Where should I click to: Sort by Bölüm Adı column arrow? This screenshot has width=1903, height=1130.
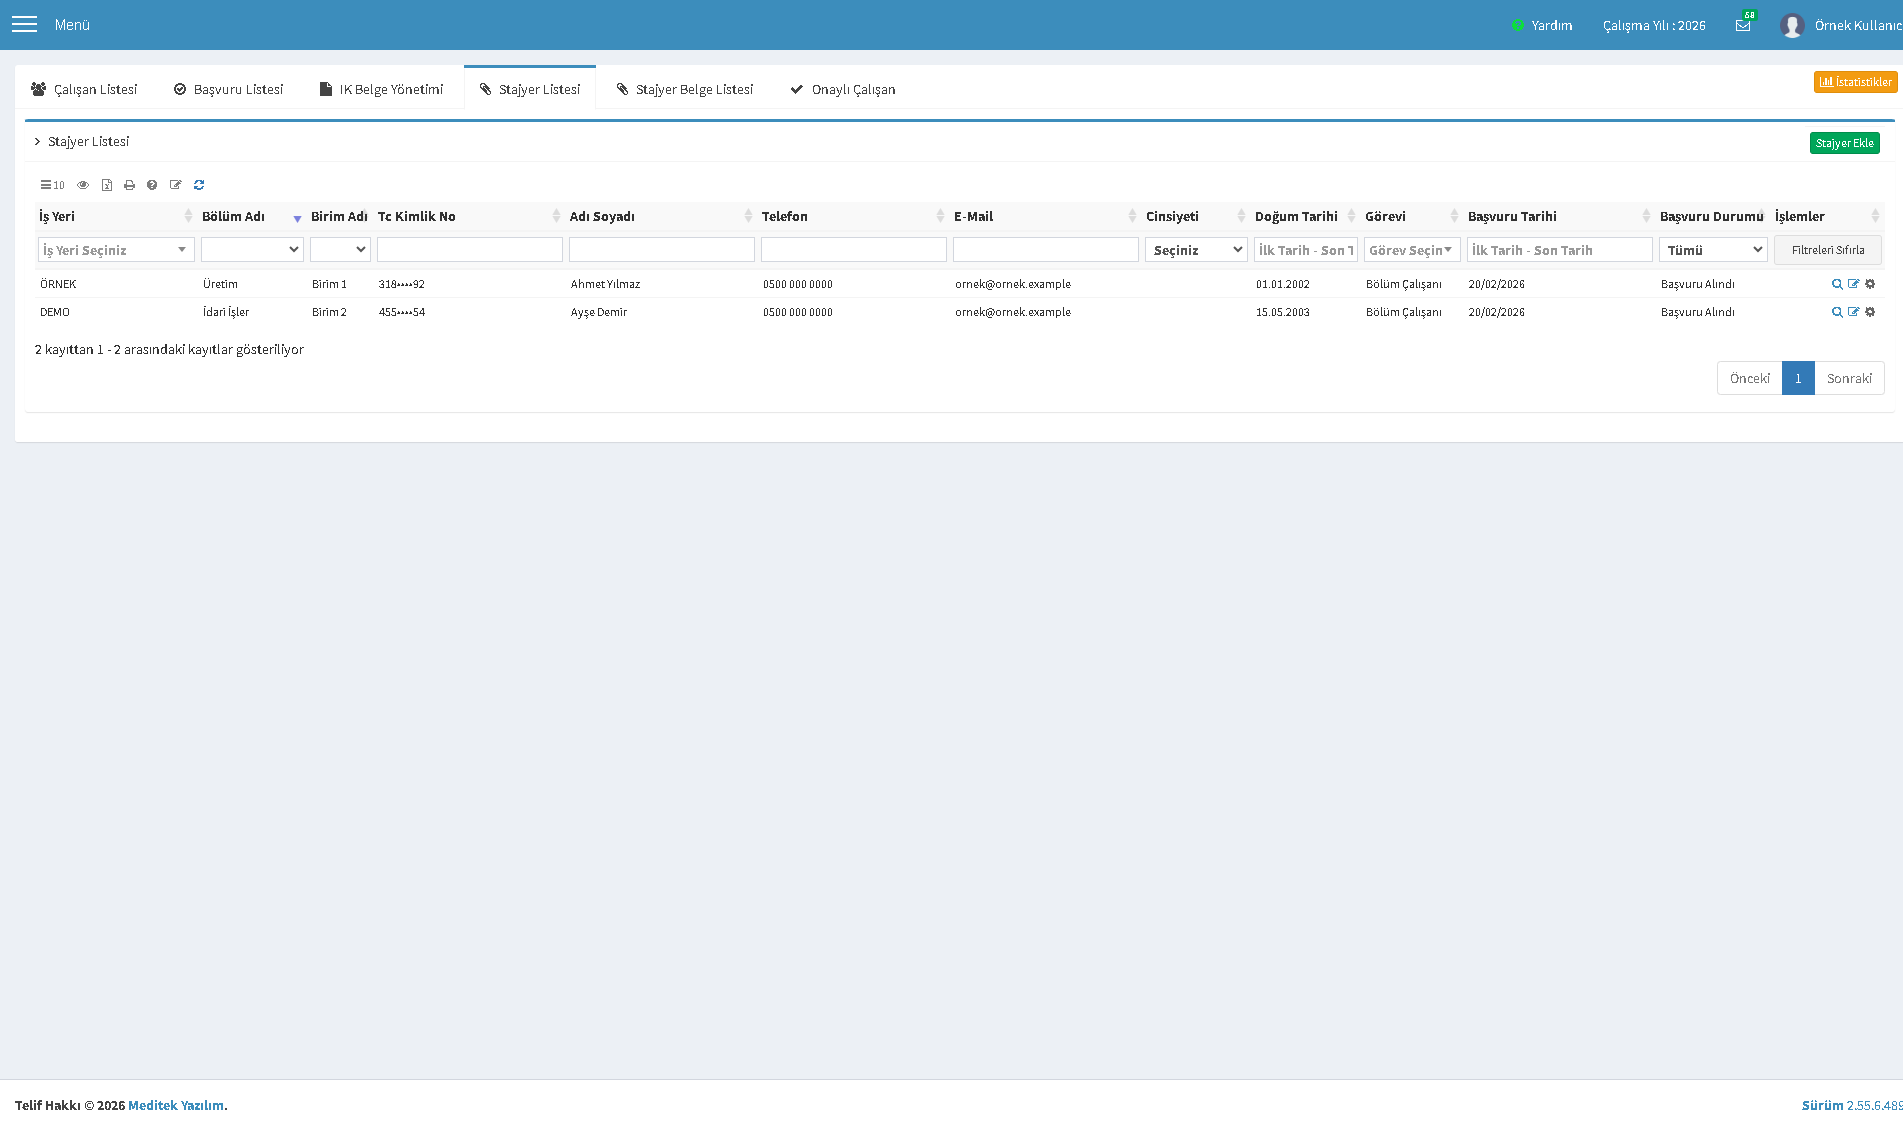pyautogui.click(x=297, y=218)
